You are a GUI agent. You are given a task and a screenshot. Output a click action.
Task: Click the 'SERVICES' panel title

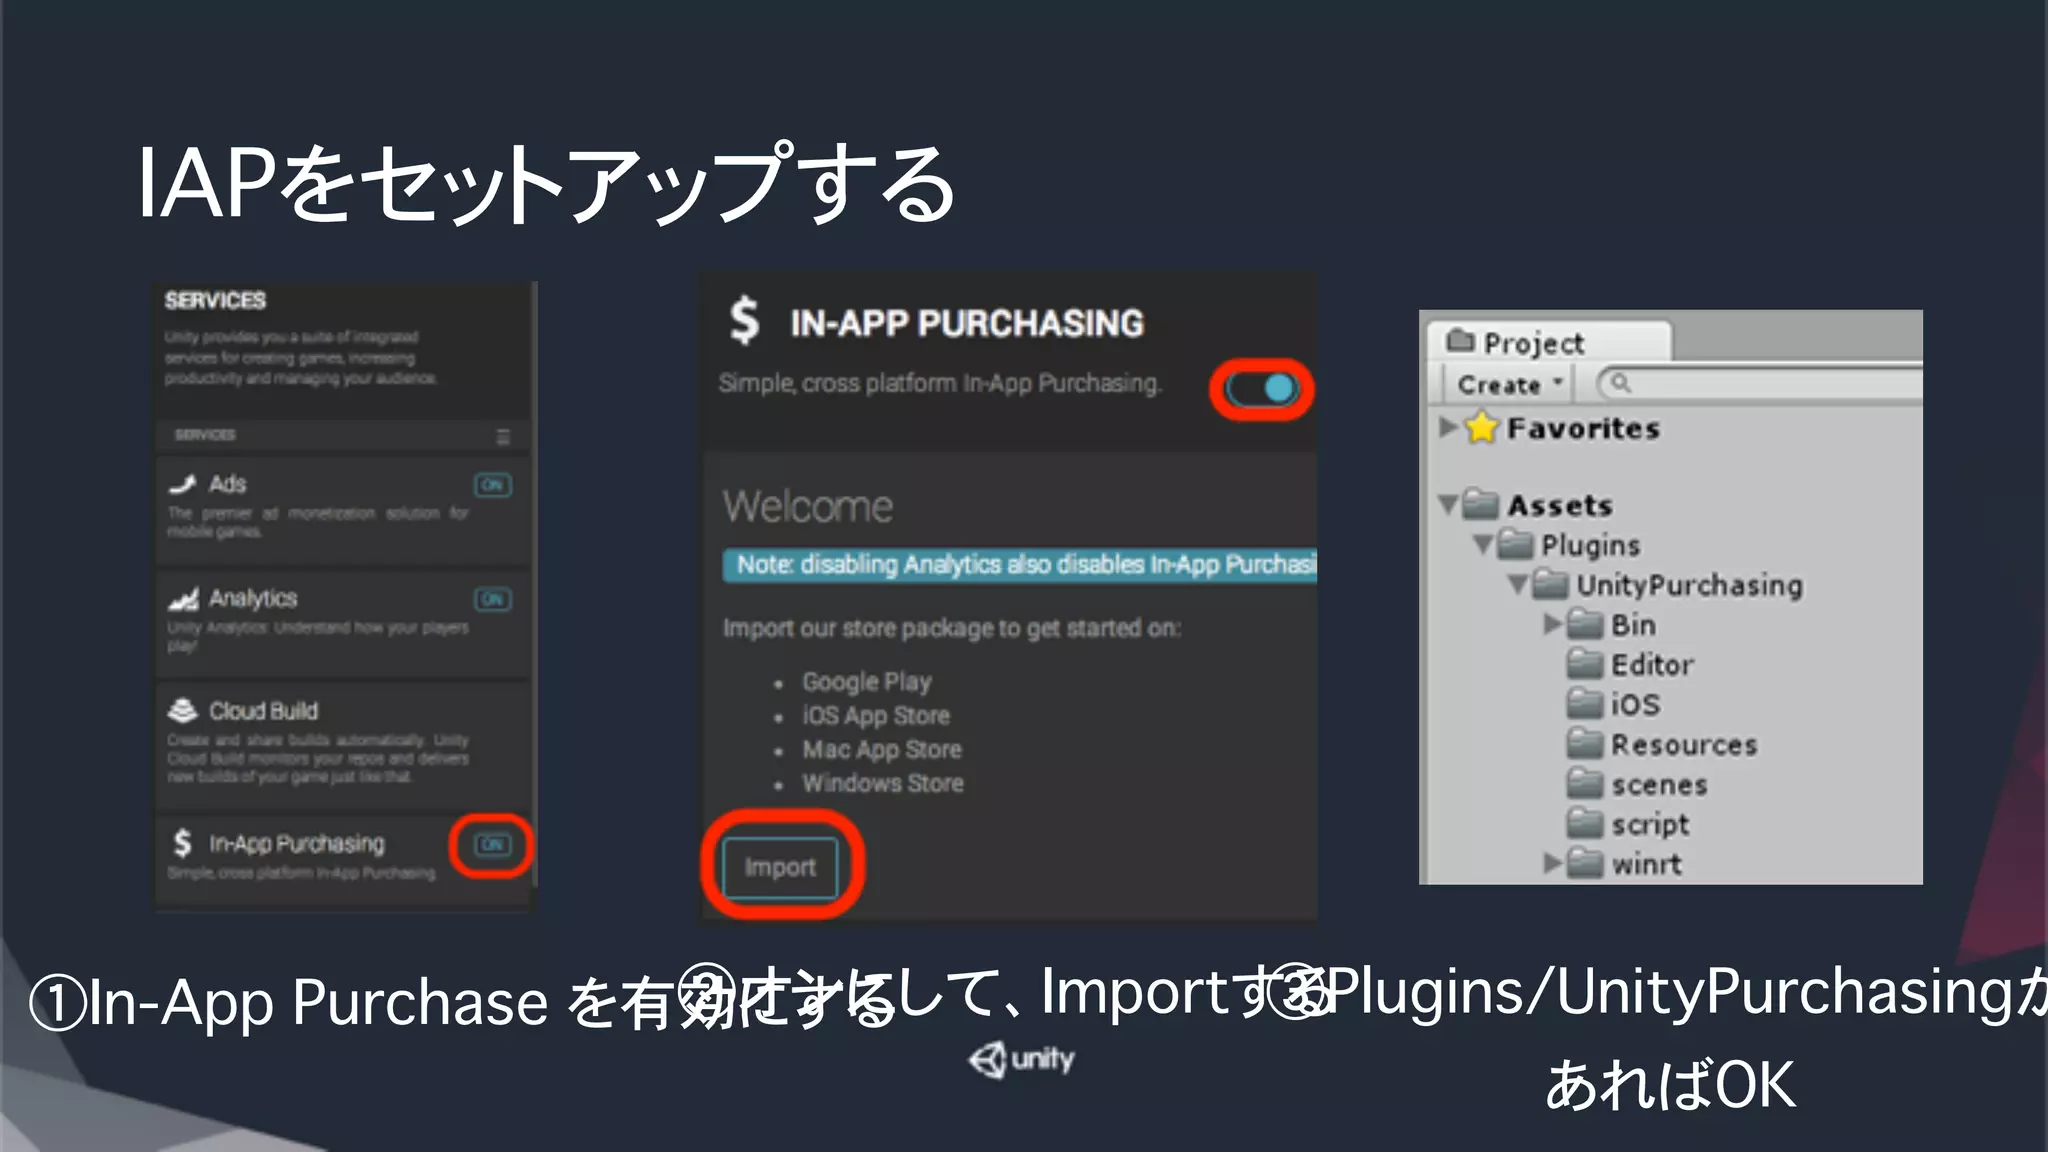click(x=215, y=301)
